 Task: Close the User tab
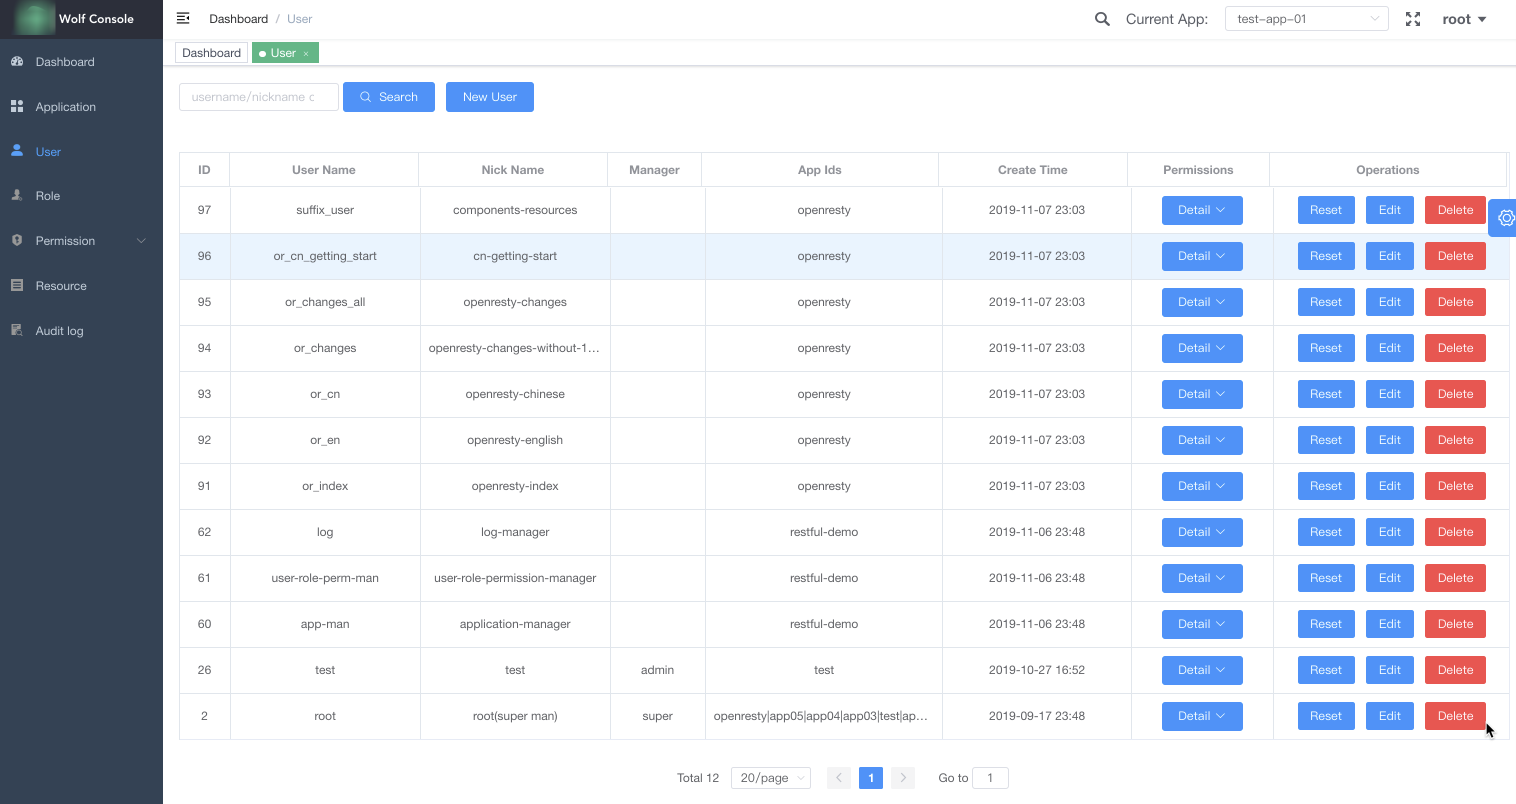coord(304,52)
